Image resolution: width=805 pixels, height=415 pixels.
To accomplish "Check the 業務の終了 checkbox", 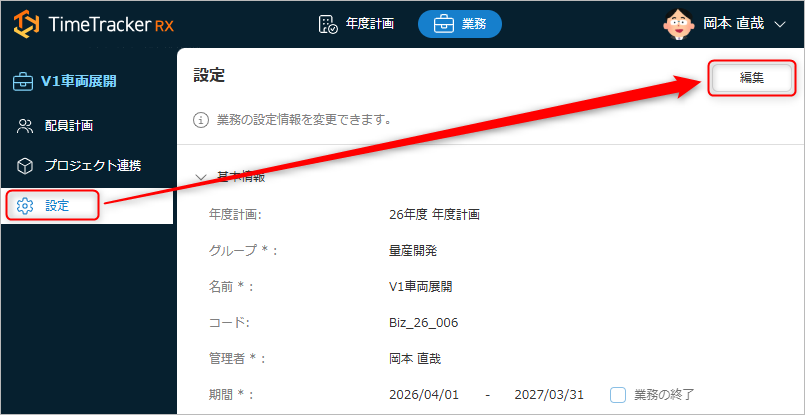I will (x=618, y=394).
